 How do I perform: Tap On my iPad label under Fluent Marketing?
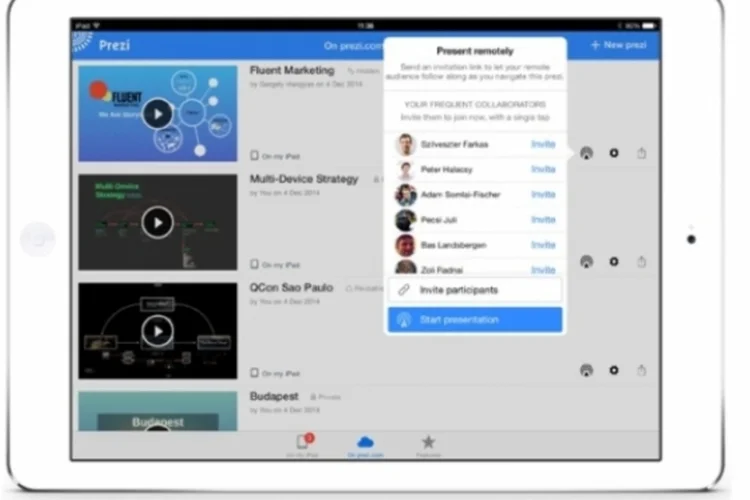tap(276, 156)
